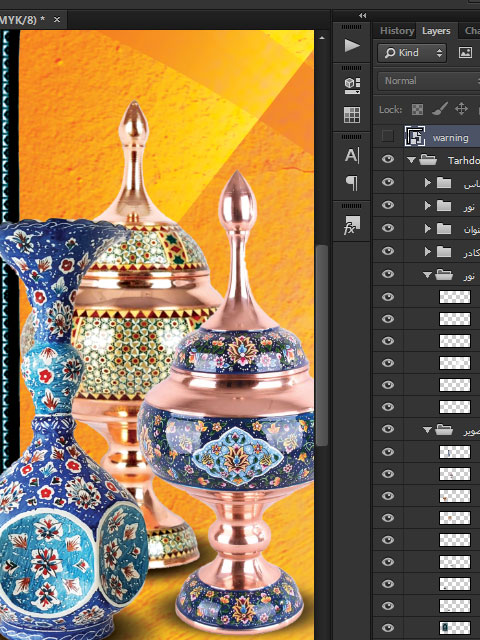480x640 pixels.
Task: Open the Styles fx panel icon
Action: [x=352, y=225]
